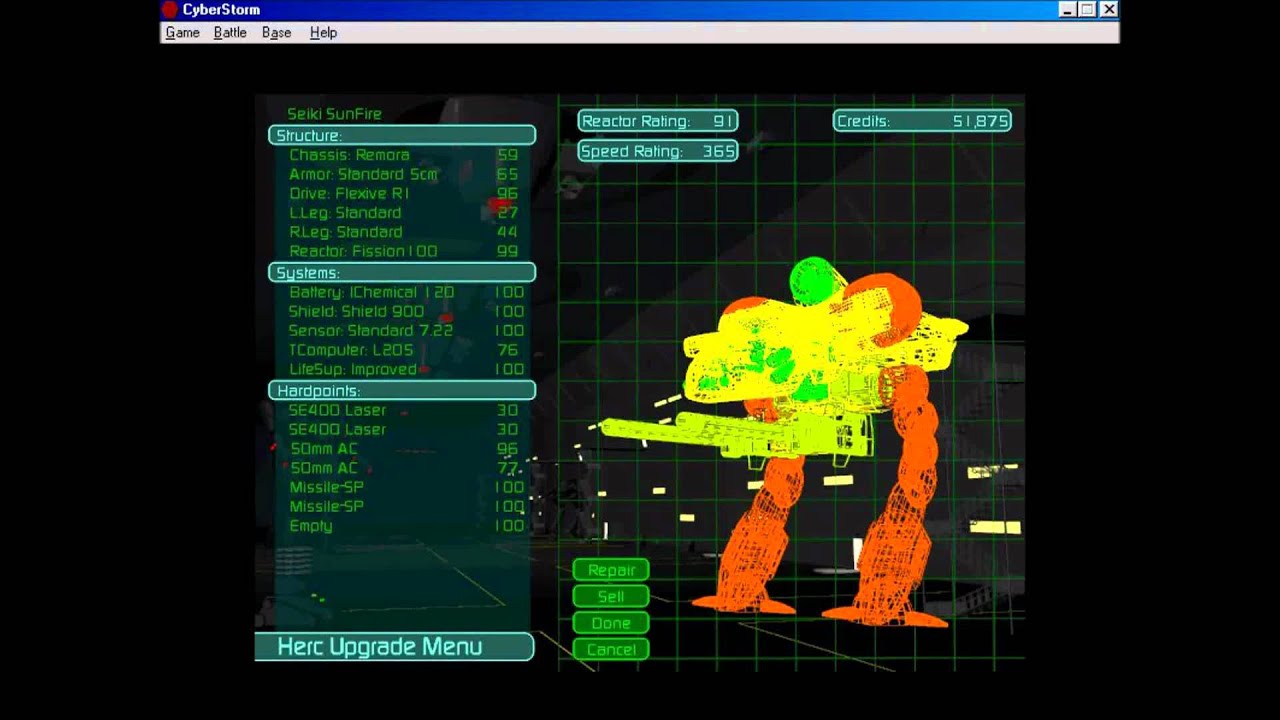The width and height of the screenshot is (1280, 720).
Task: Select the Structure section header
Action: pos(402,135)
